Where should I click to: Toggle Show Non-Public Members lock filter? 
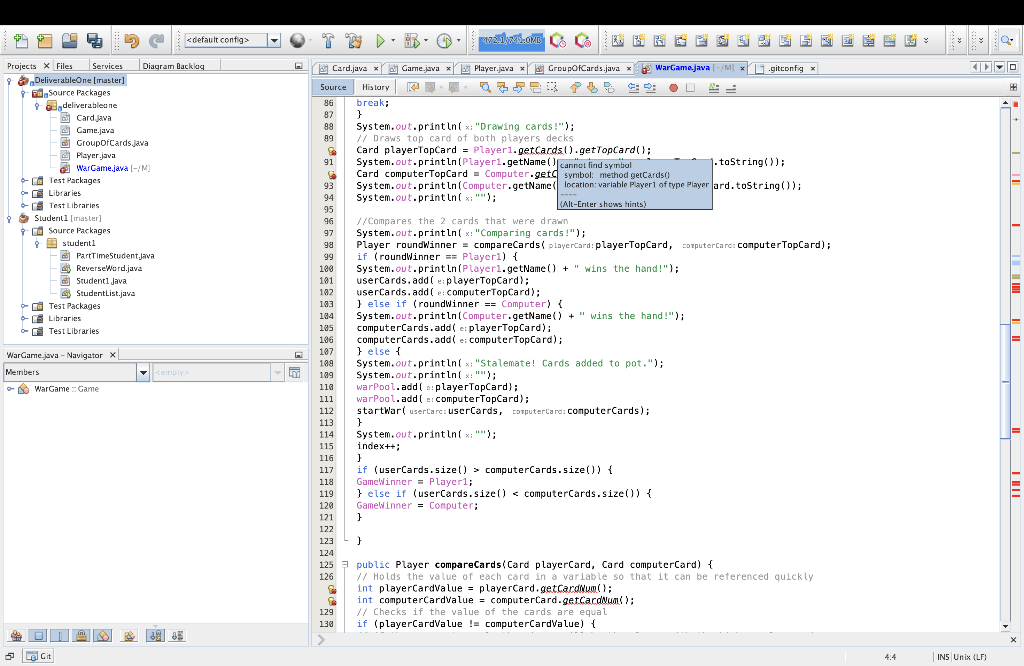tap(83, 635)
